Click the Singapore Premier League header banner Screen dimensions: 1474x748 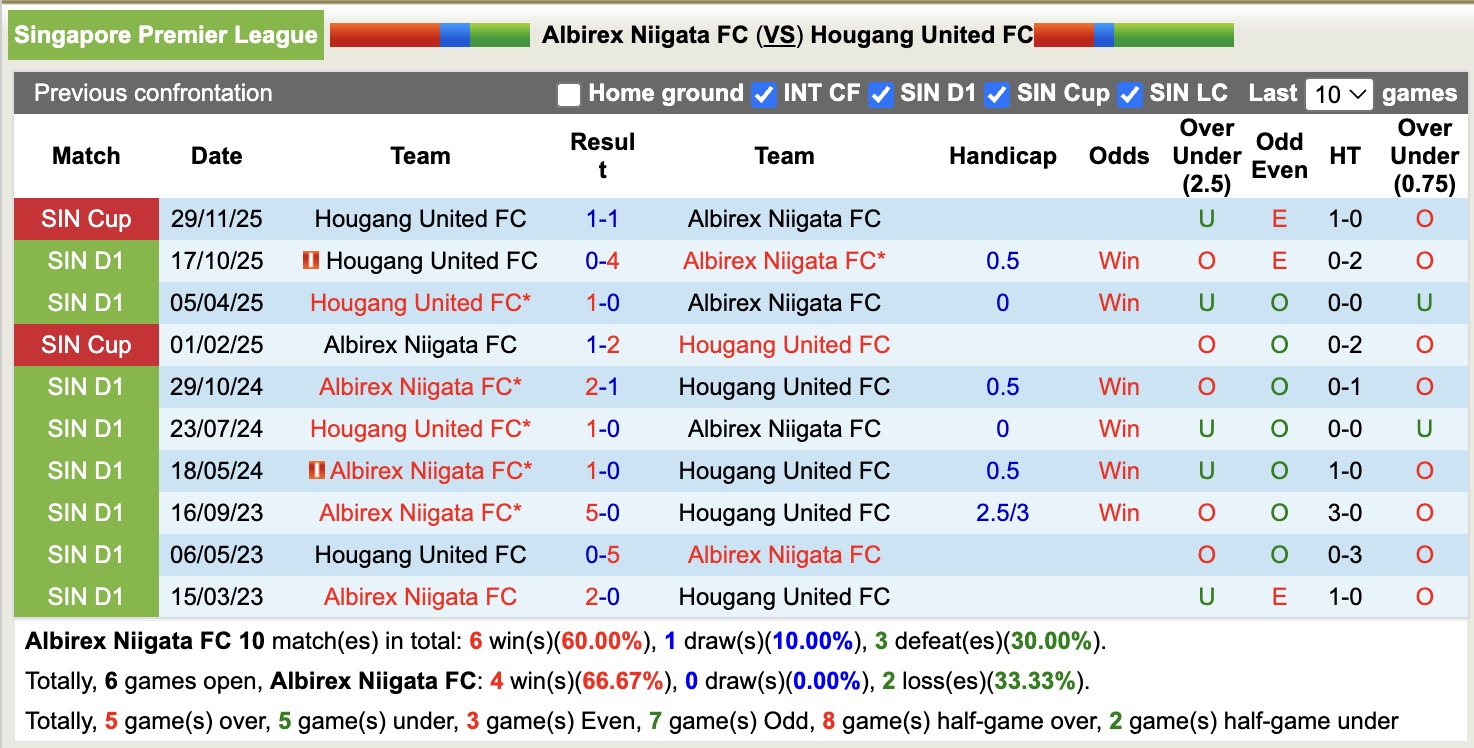click(x=165, y=33)
